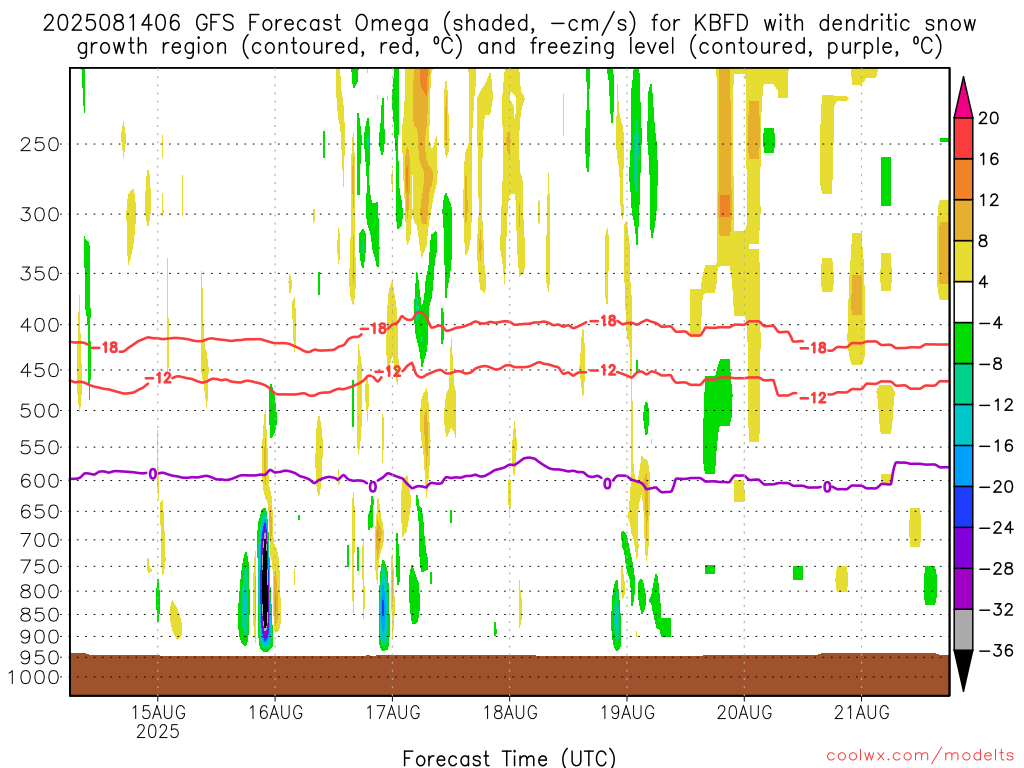Click the brown below-ground terrain band
This screenshot has height=768, width=1024.
pyautogui.click(x=509, y=675)
